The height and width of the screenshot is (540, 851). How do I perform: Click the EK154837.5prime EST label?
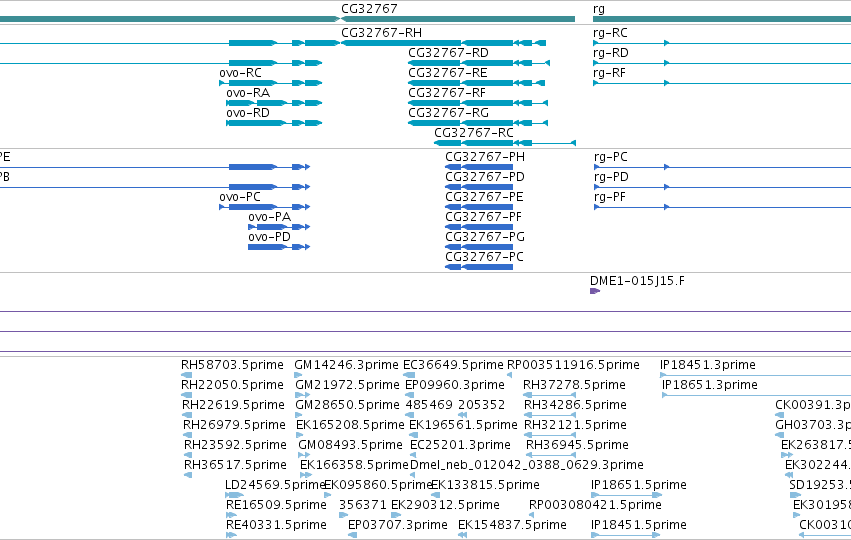[x=512, y=525]
